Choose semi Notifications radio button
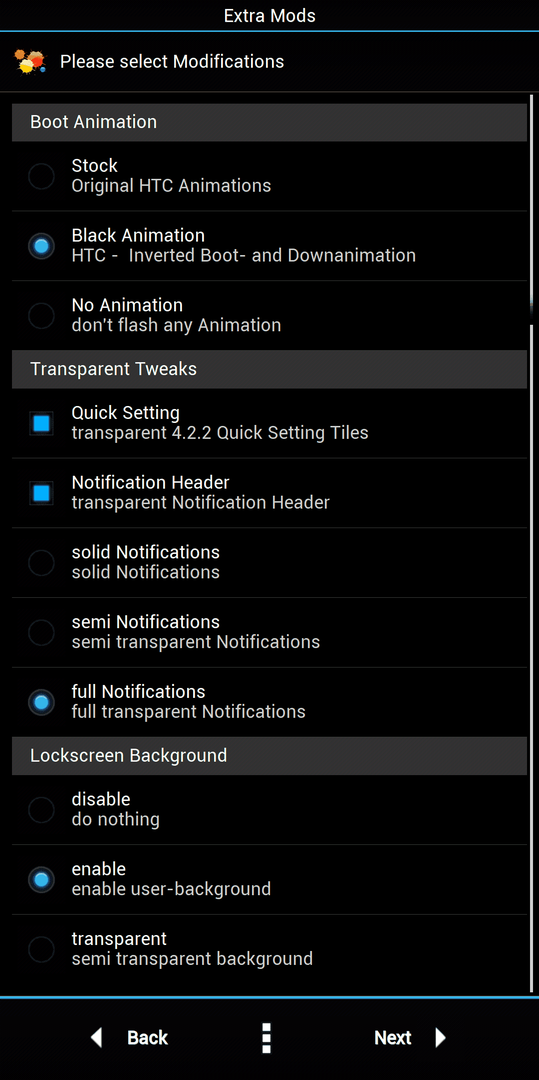The image size is (539, 1080). point(41,632)
